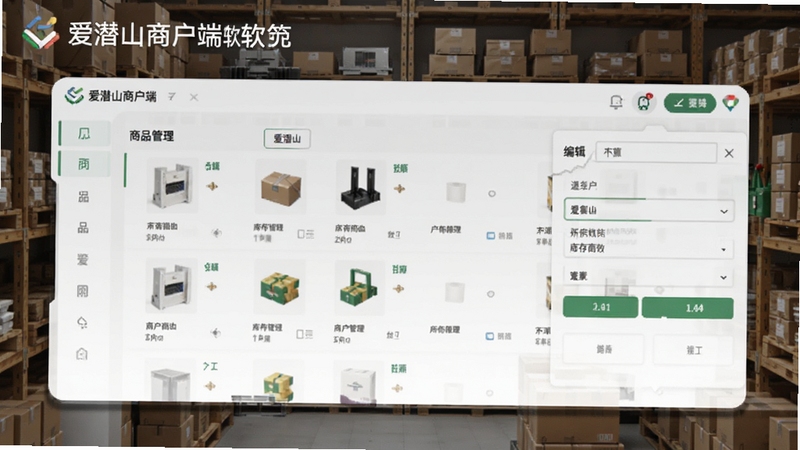Open the lower 品 sidebar item
The height and width of the screenshot is (450, 800).
pos(83,228)
